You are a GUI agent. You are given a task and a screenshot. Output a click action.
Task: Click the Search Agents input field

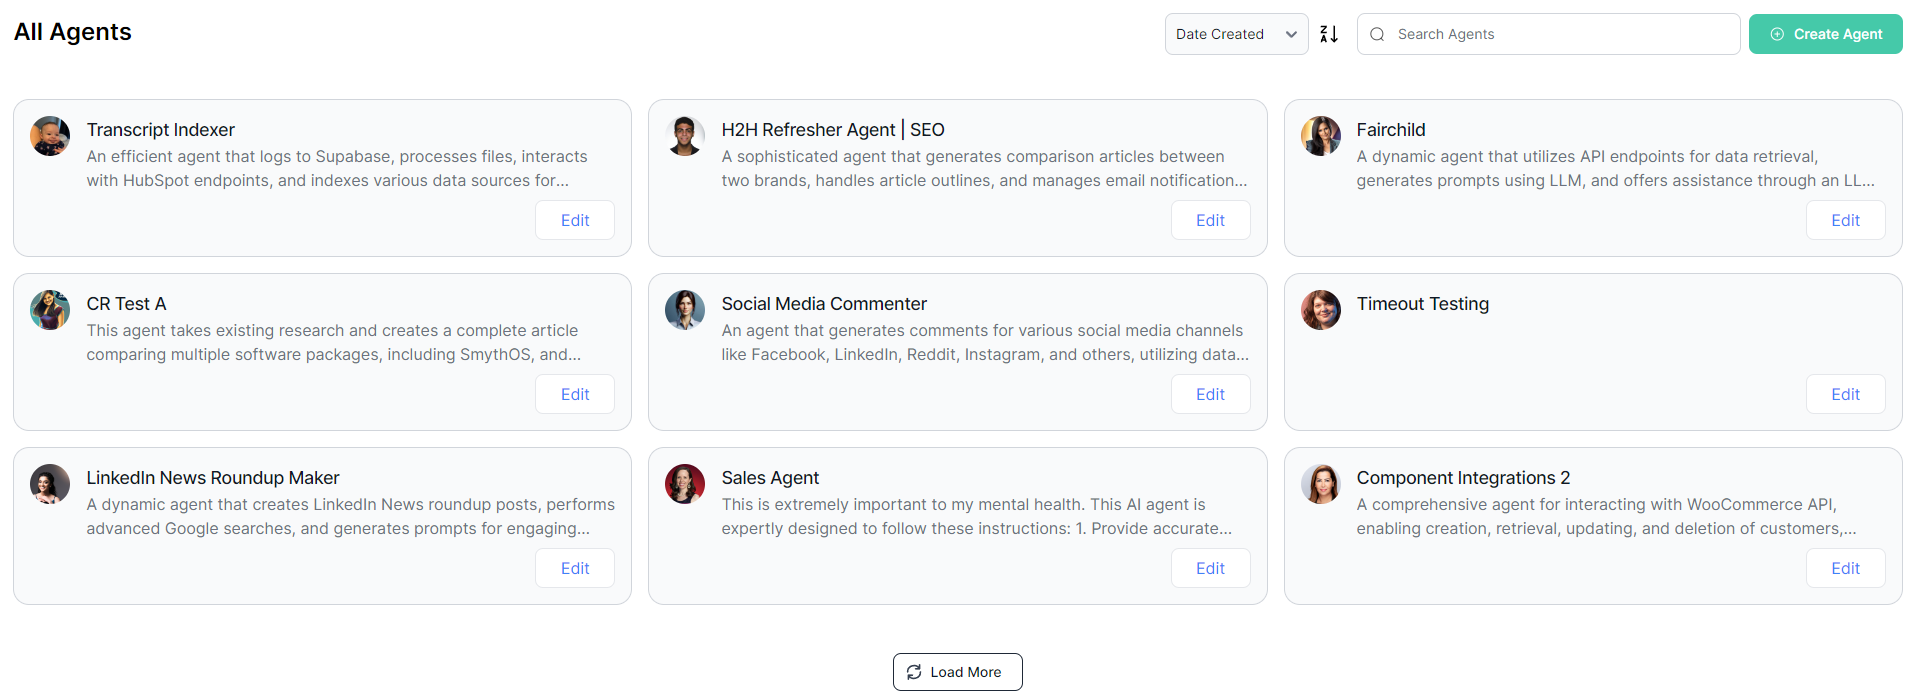point(1548,34)
